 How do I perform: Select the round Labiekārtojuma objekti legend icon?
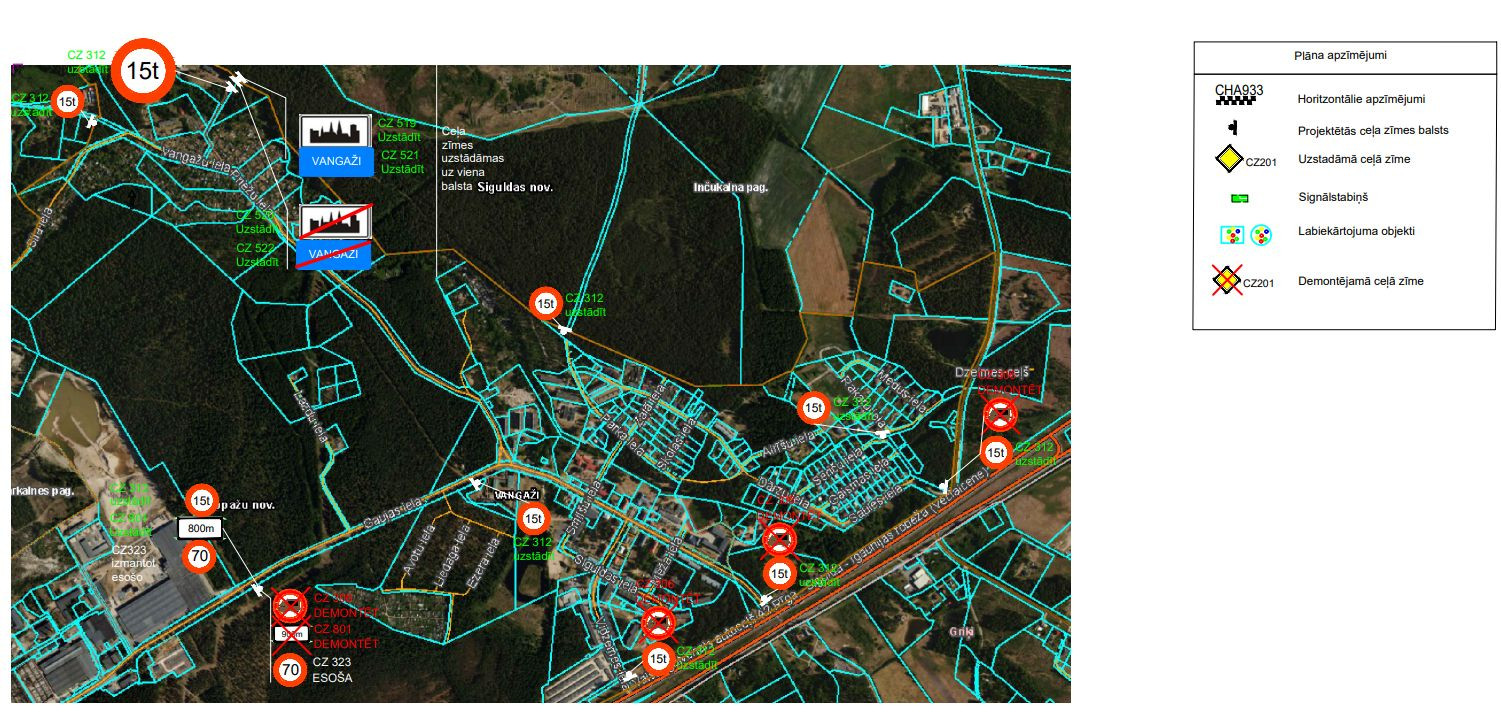[x=1262, y=235]
